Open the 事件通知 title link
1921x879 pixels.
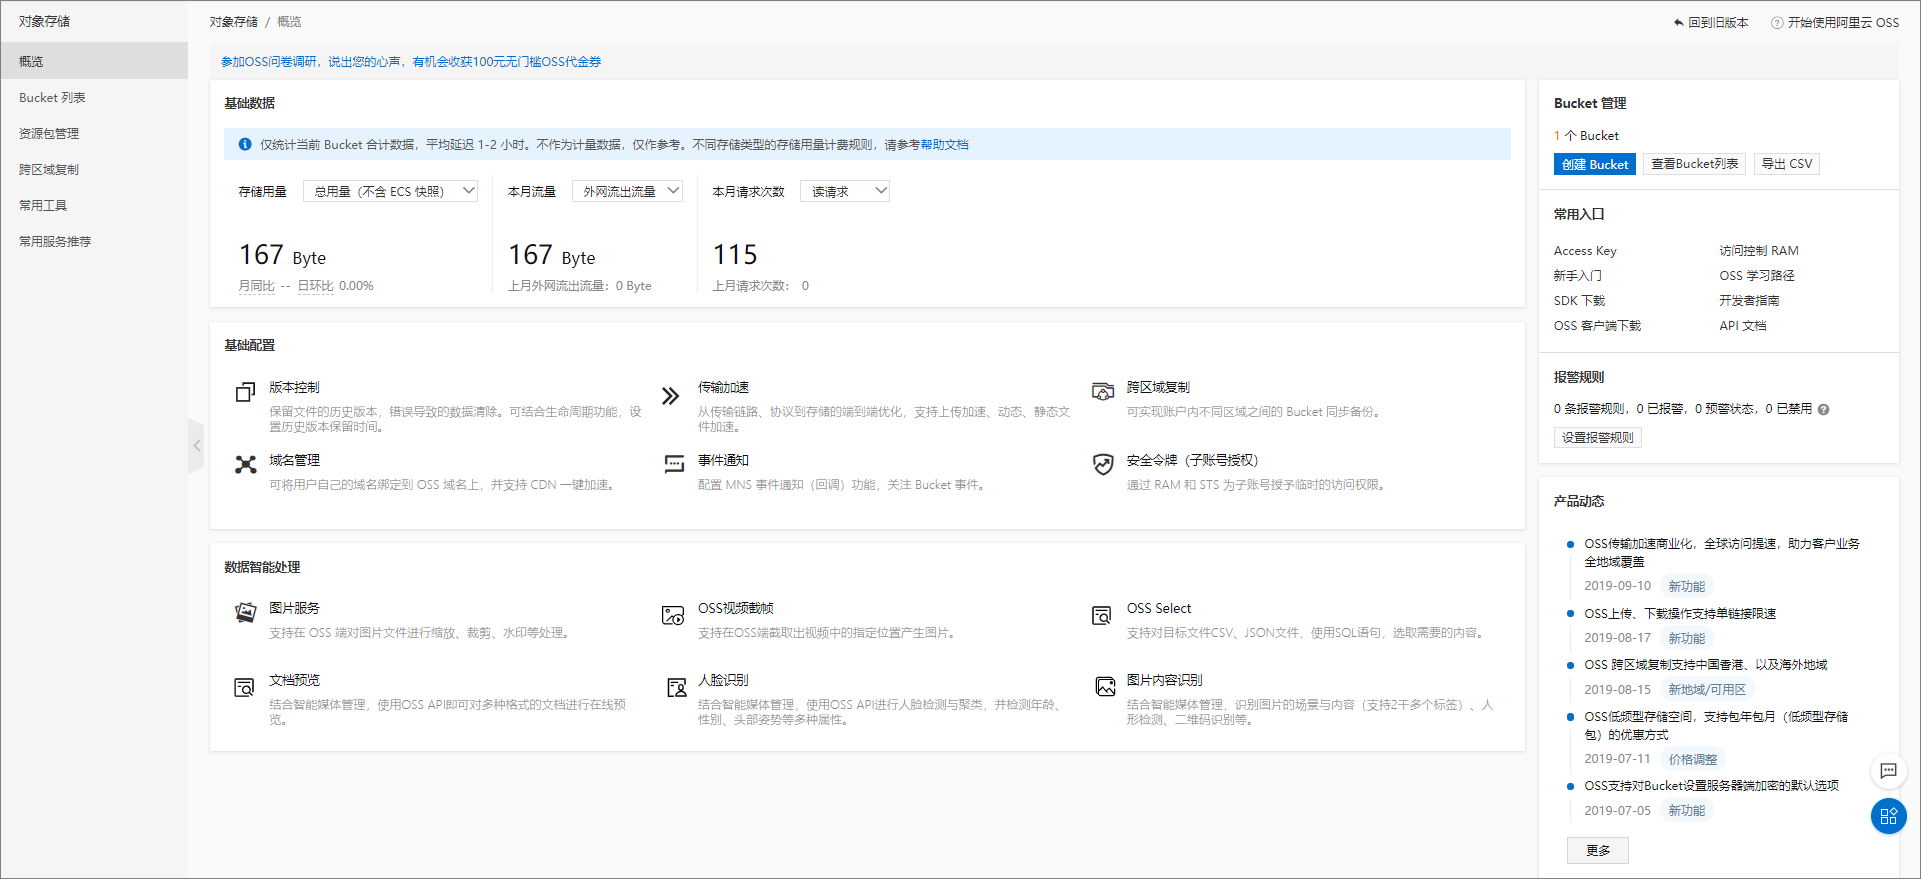tap(723, 461)
